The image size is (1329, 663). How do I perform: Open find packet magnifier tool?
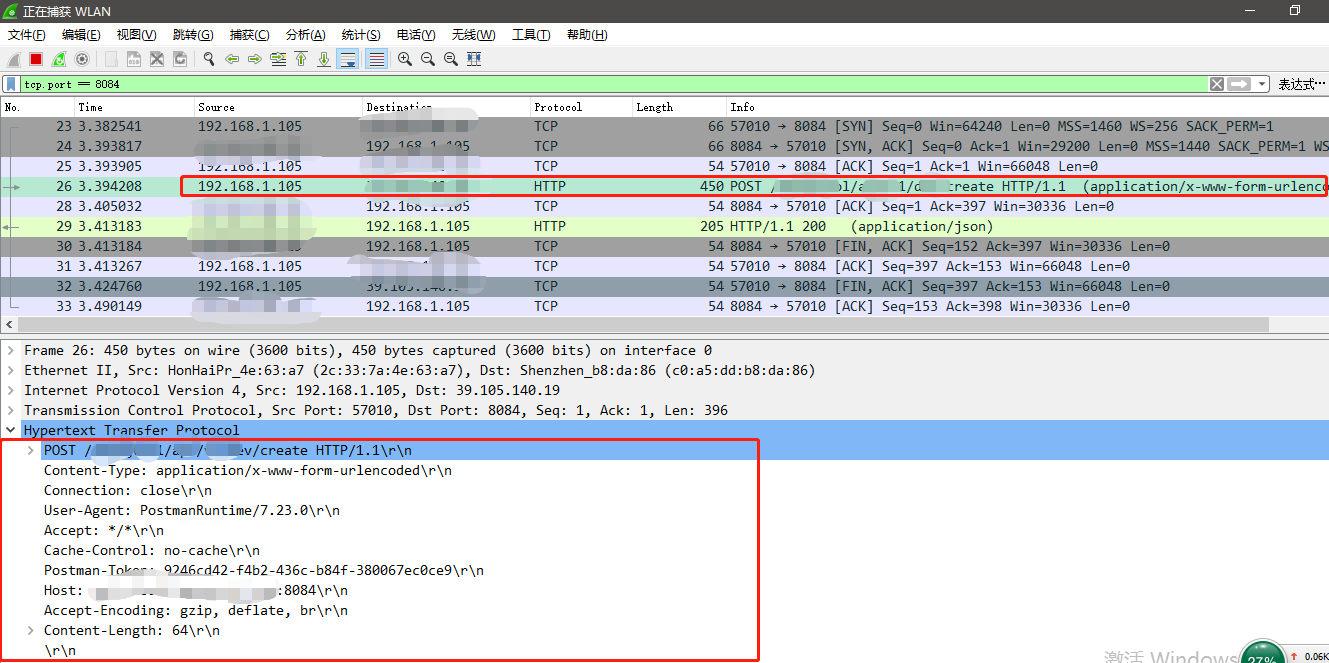[209, 59]
